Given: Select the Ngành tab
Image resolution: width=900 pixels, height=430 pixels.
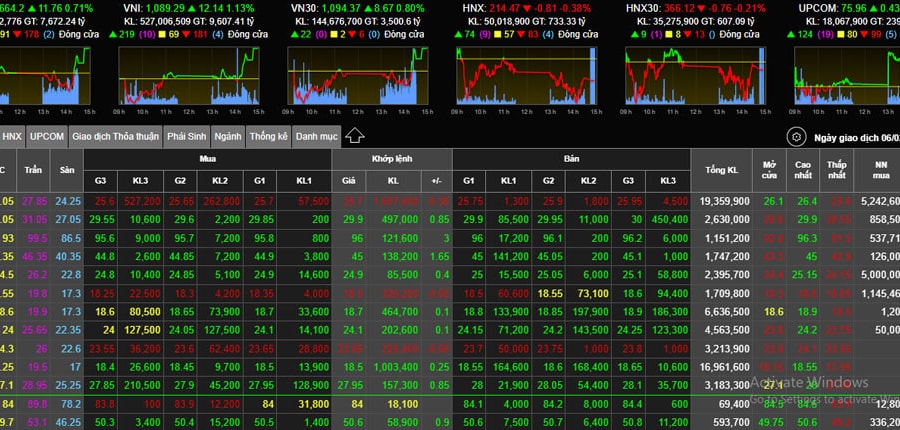Looking at the screenshot, I should tap(228, 137).
